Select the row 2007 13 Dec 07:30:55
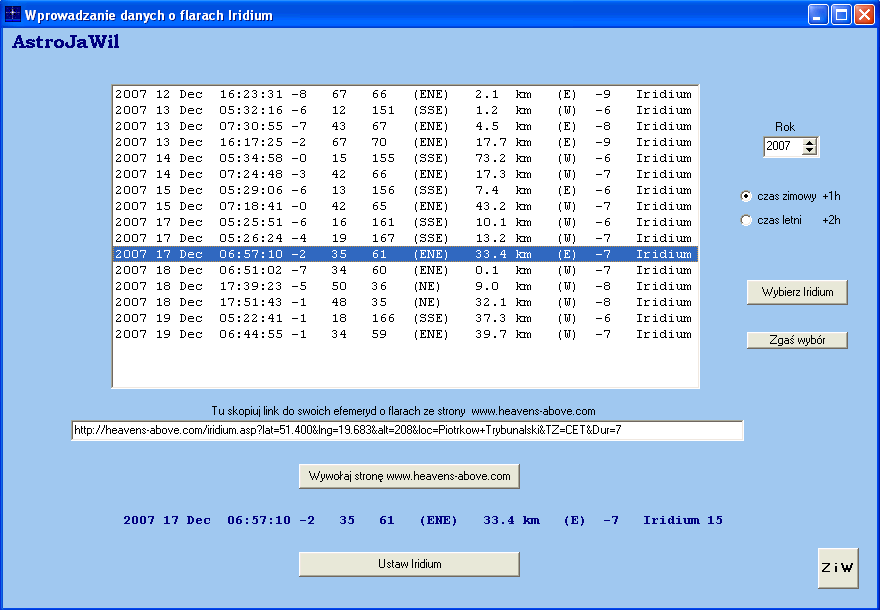This screenshot has height=610, width=880. click(x=405, y=126)
